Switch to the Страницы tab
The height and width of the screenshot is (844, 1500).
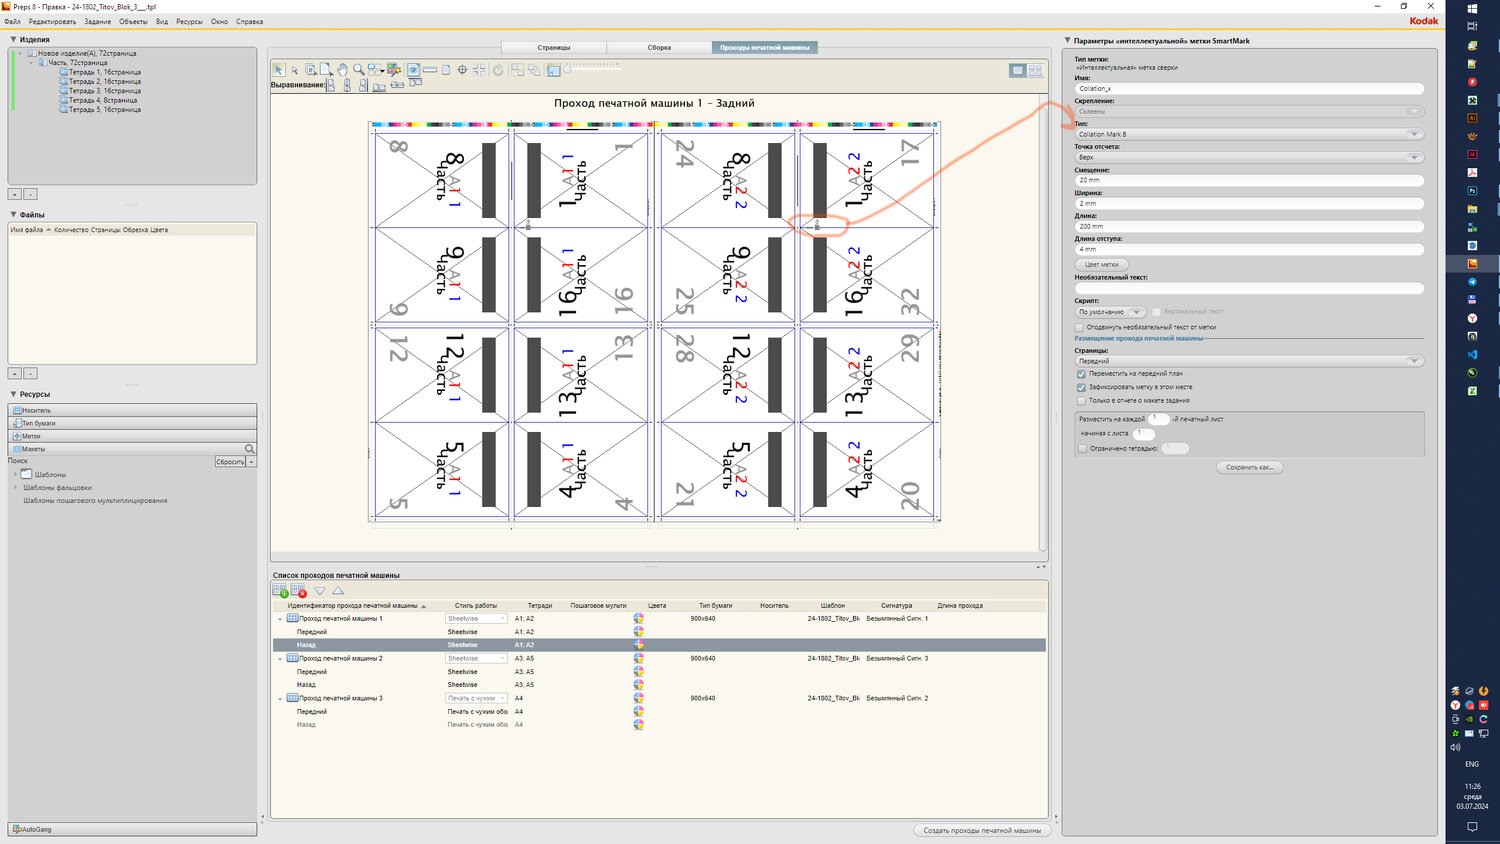click(x=553, y=47)
